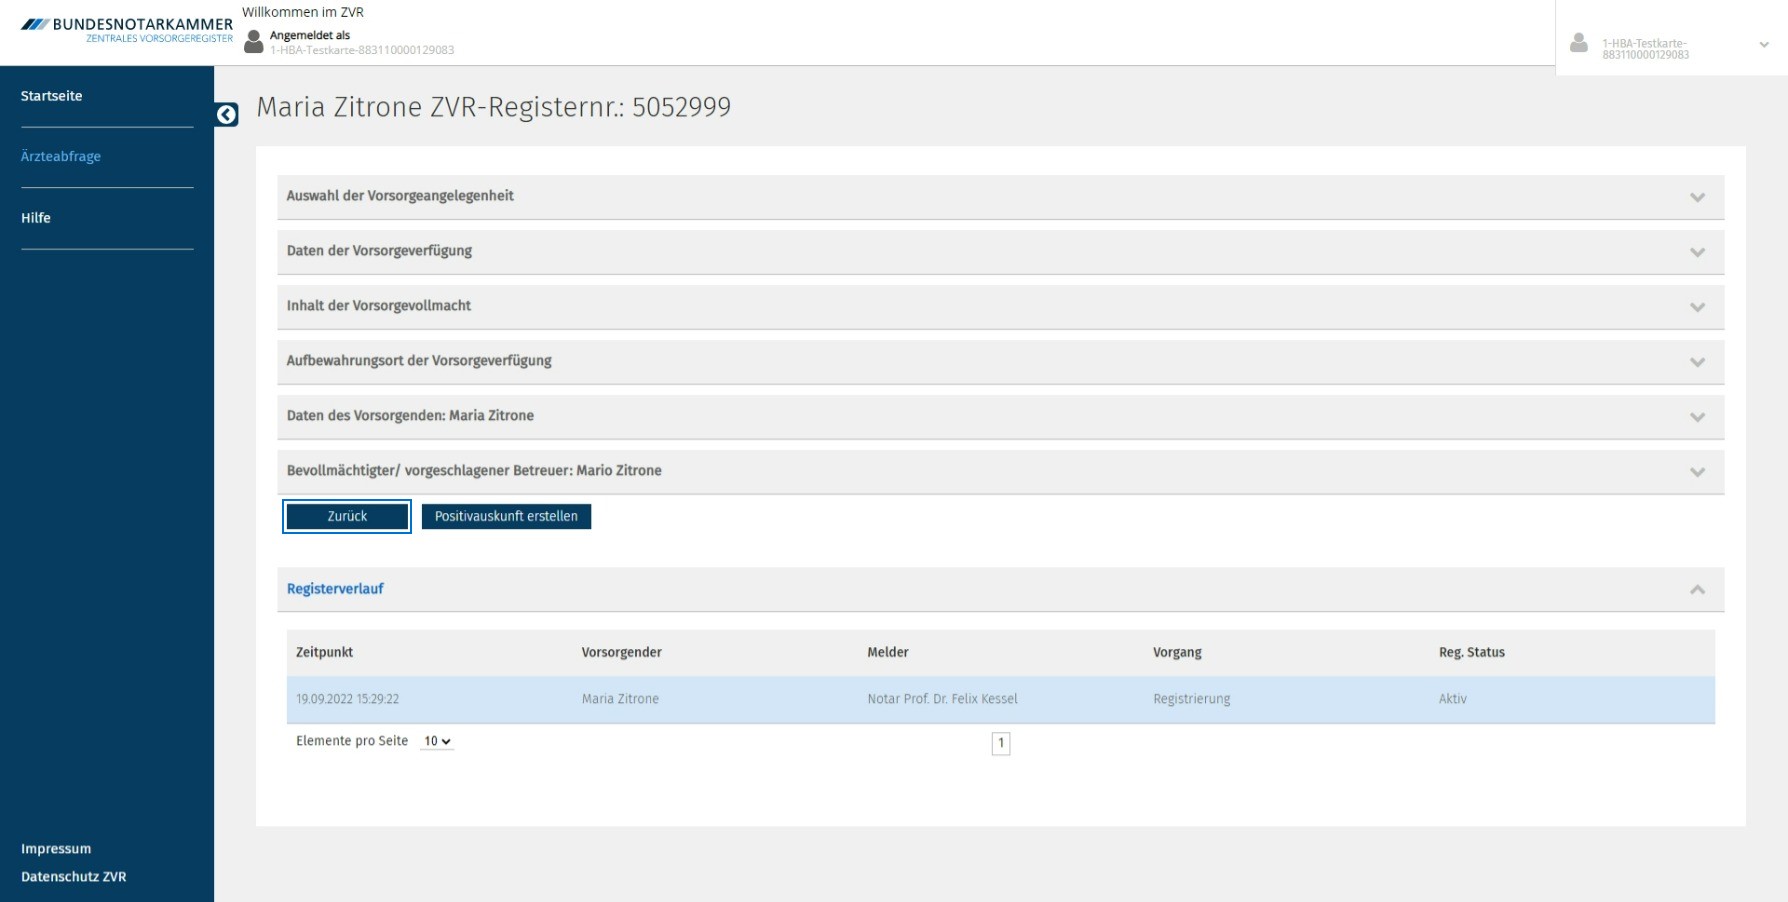Click the logged-in user avatar icon

tap(254, 41)
